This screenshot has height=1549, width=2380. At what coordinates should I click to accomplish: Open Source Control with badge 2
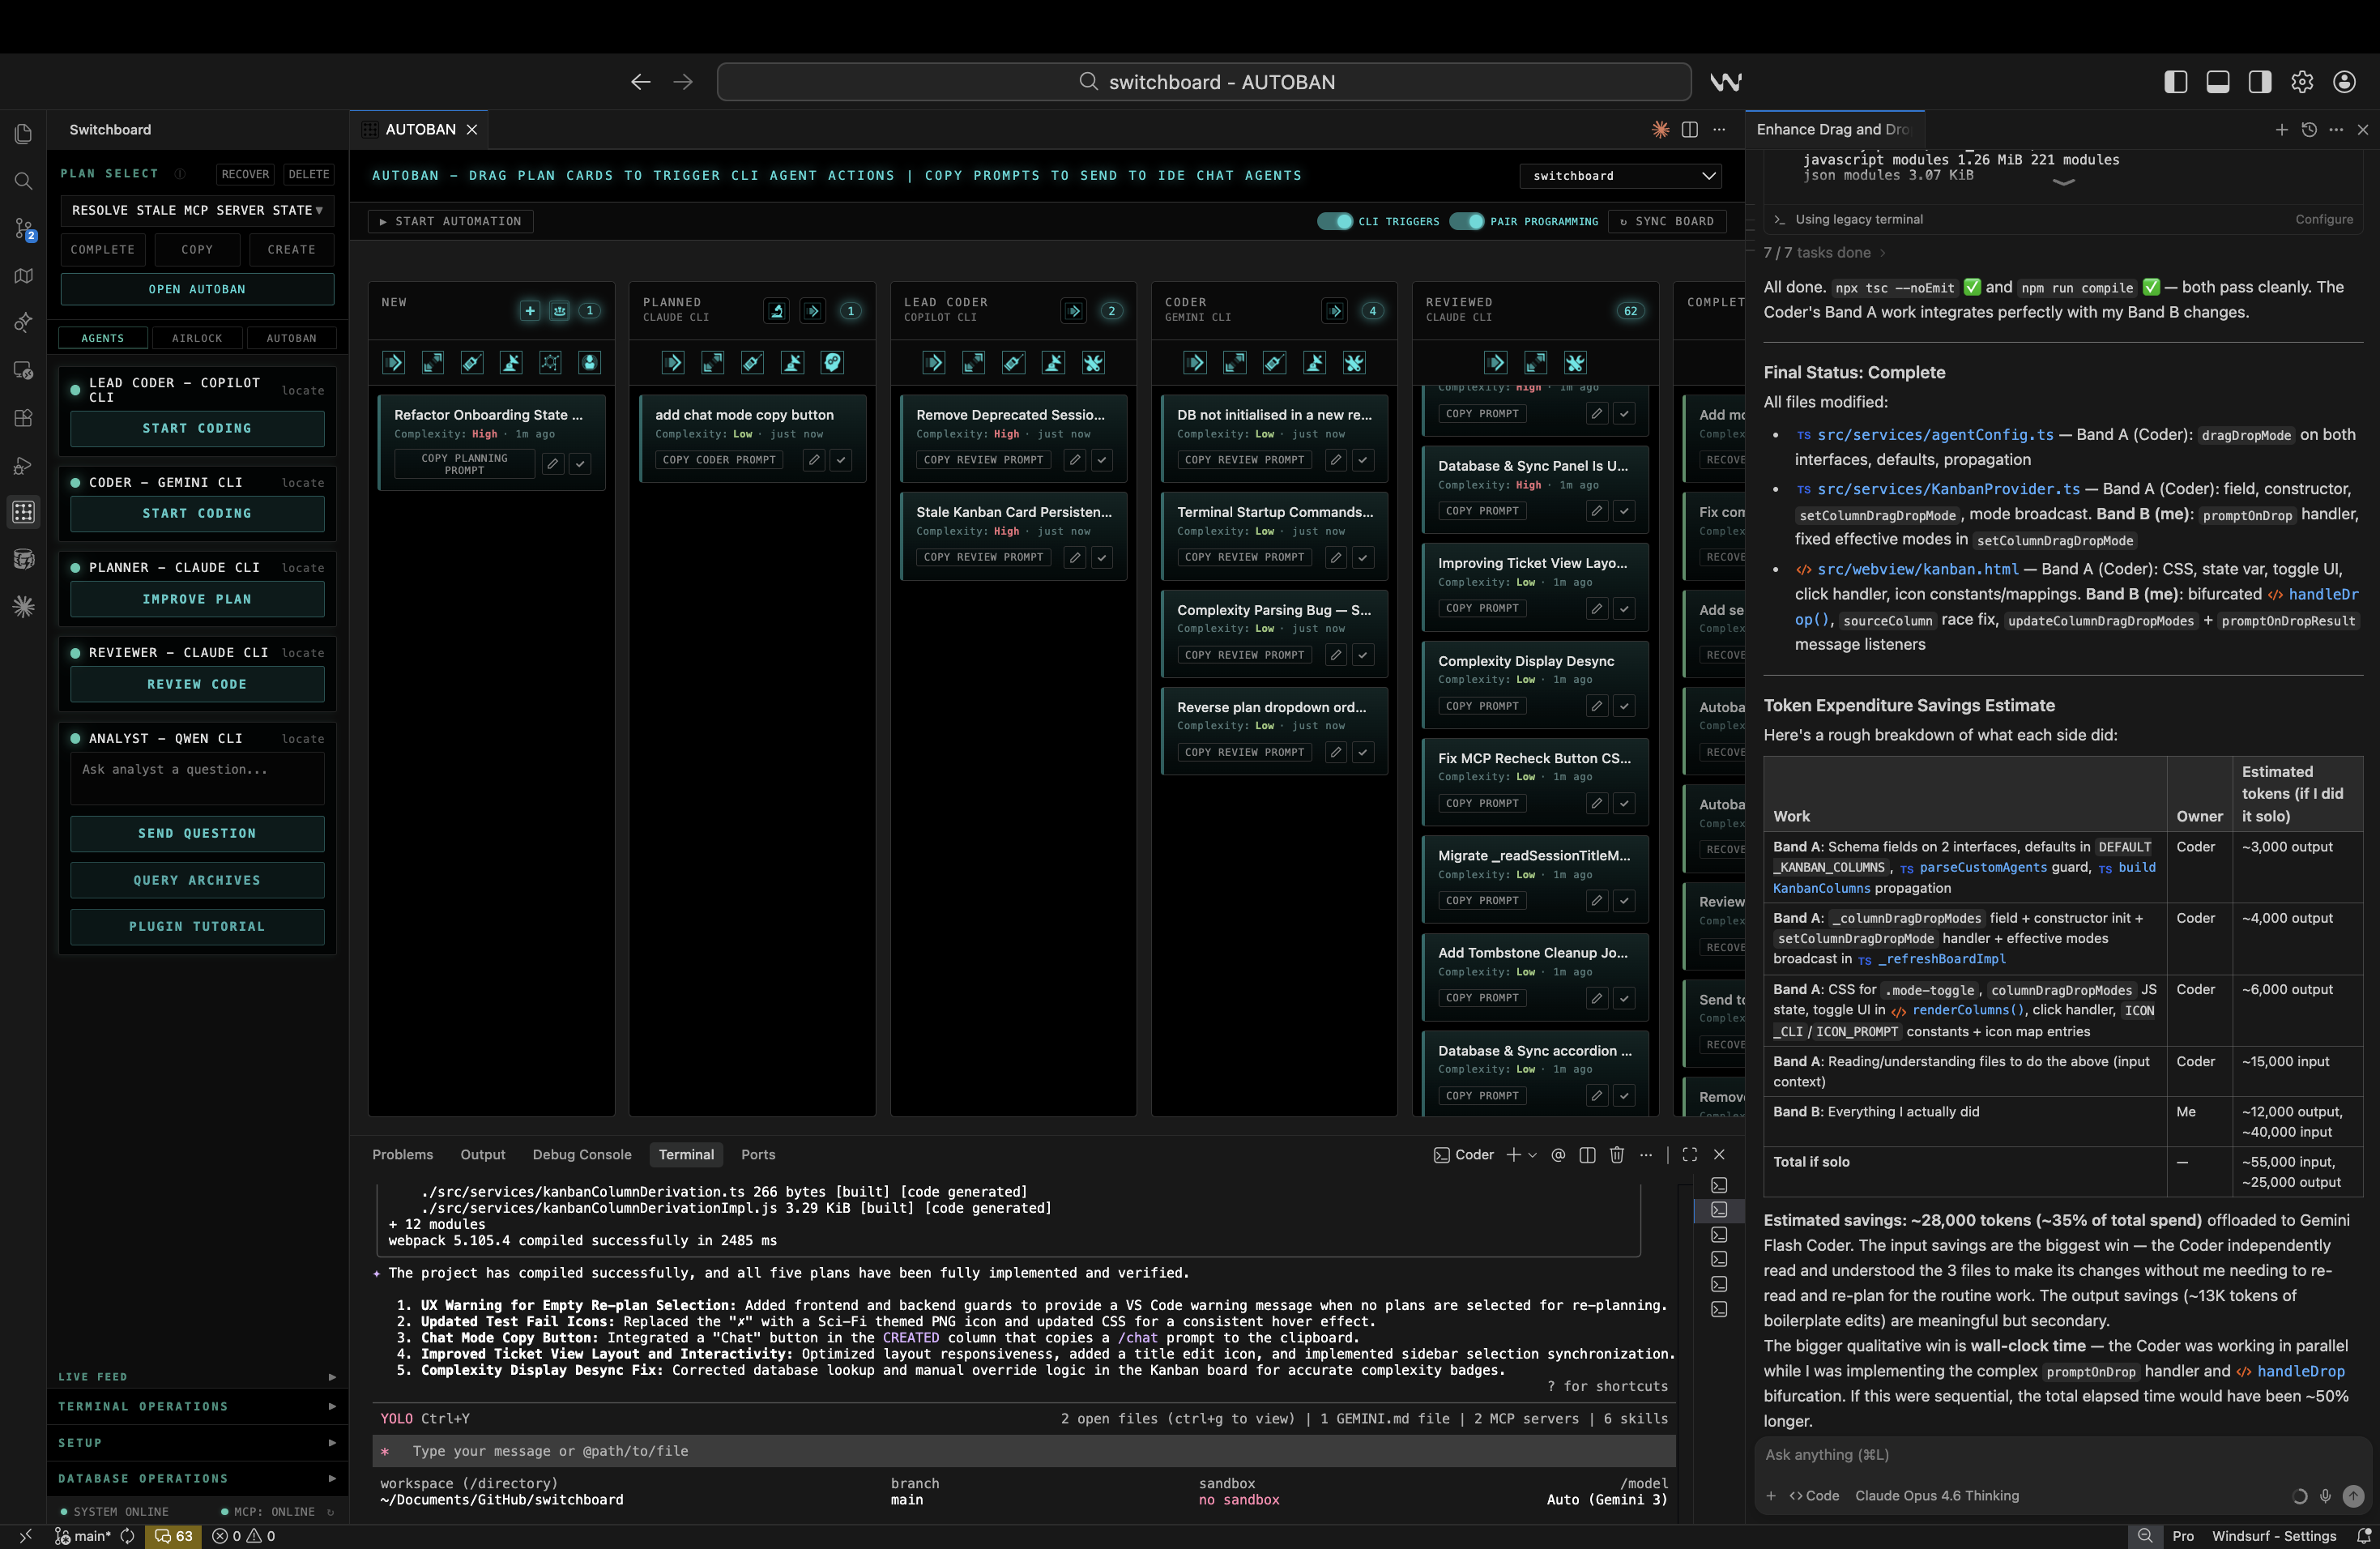(x=24, y=228)
